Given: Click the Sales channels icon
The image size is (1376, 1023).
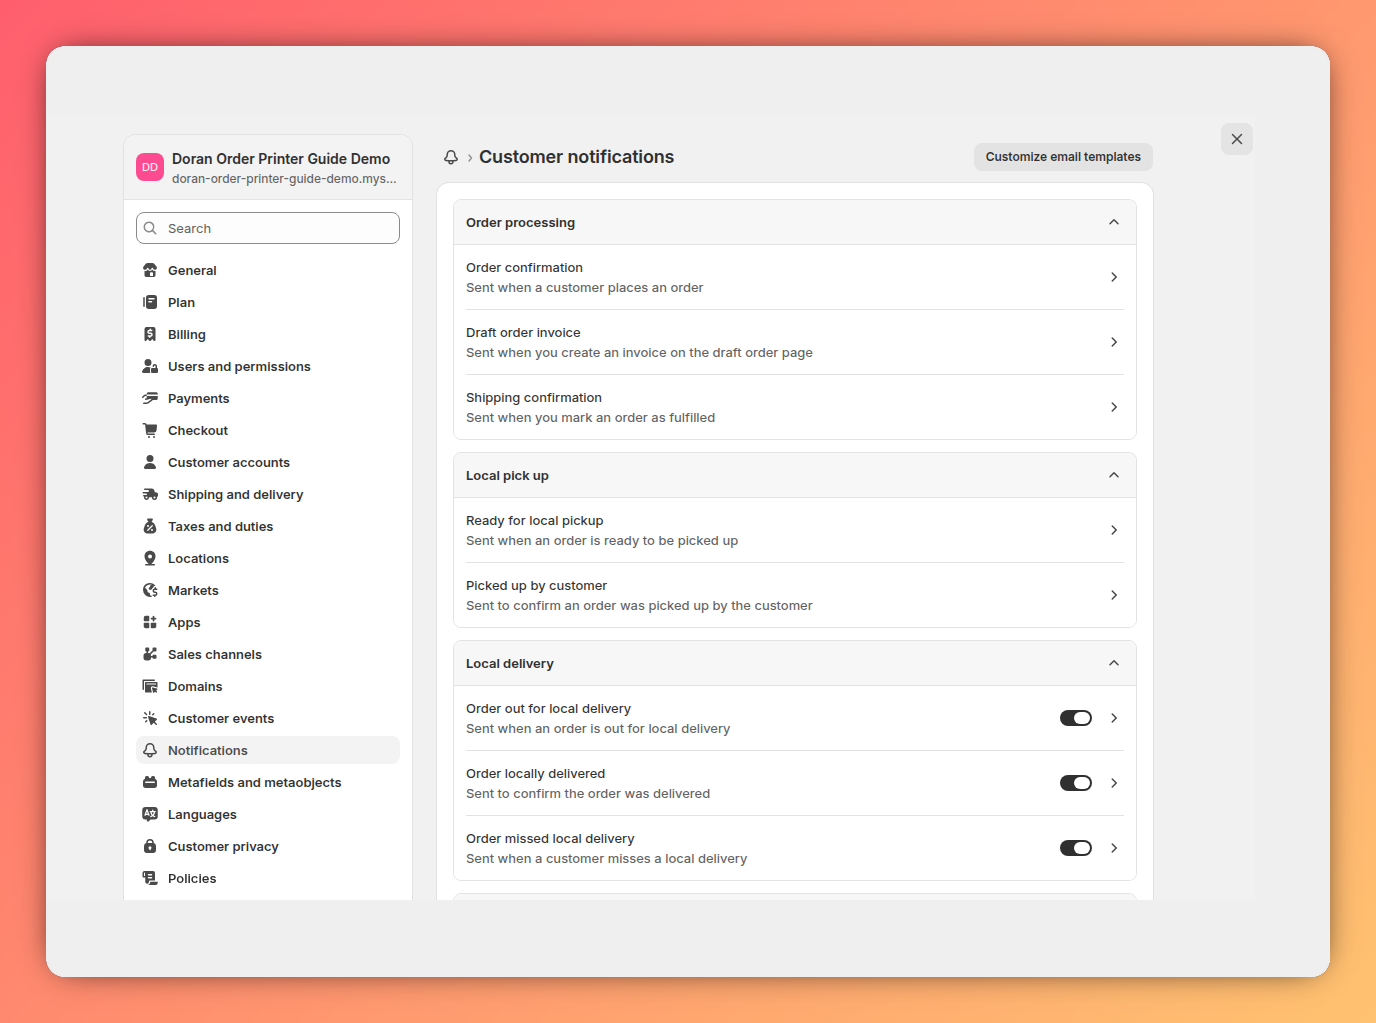Looking at the screenshot, I should pos(150,654).
